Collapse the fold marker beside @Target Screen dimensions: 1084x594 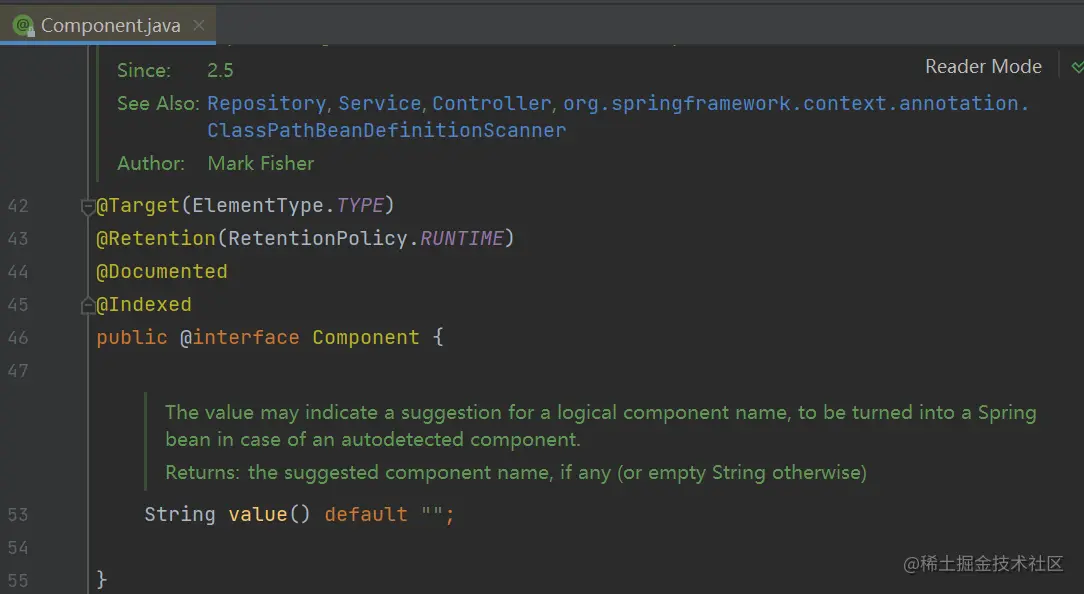[88, 206]
